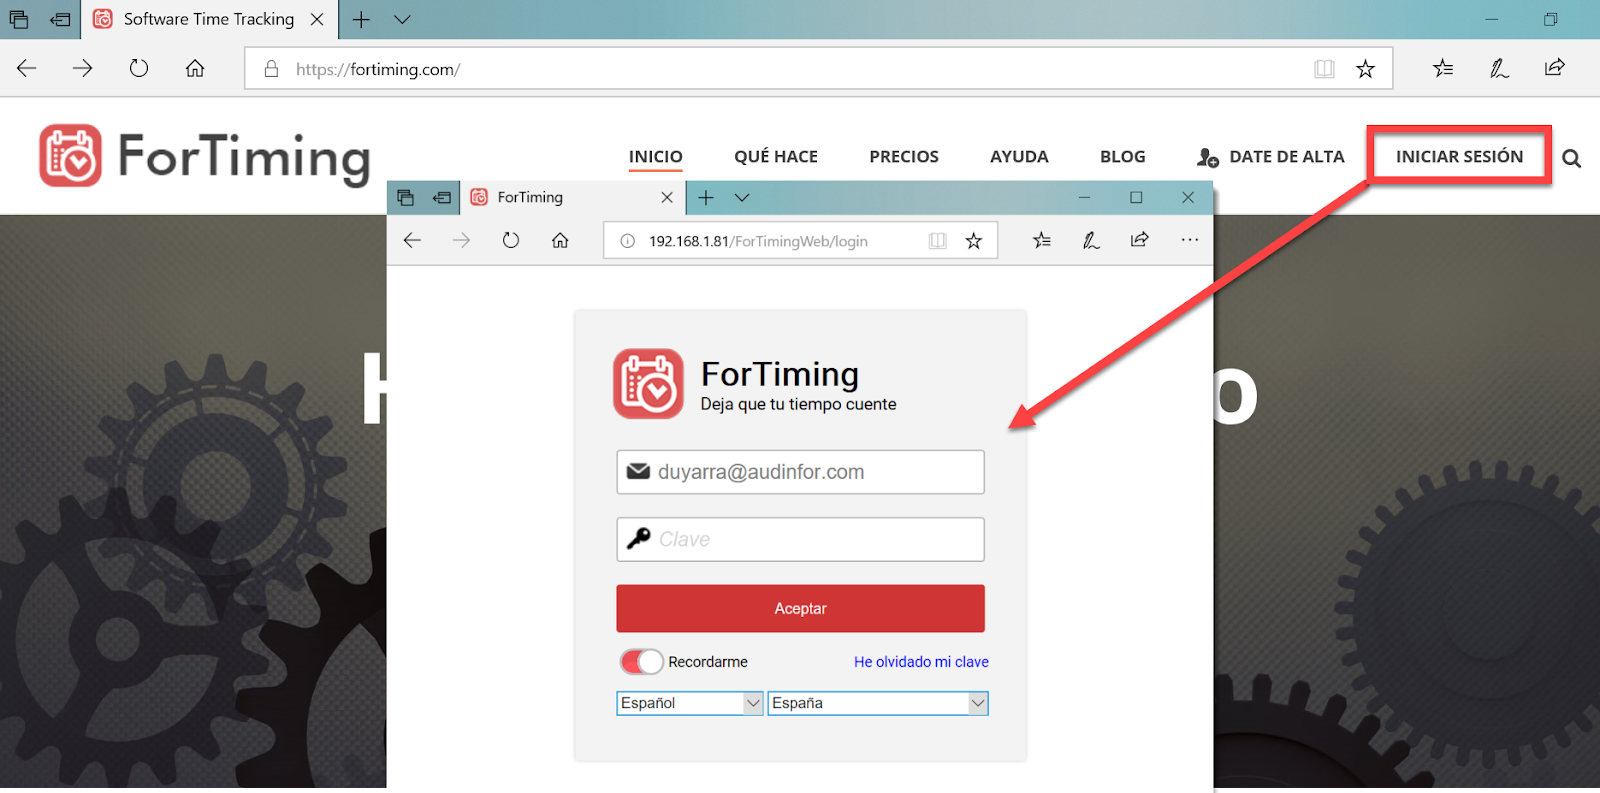Open home in inner ForTiming browser
Viewport: 1600px width, 793px height.
(x=560, y=240)
